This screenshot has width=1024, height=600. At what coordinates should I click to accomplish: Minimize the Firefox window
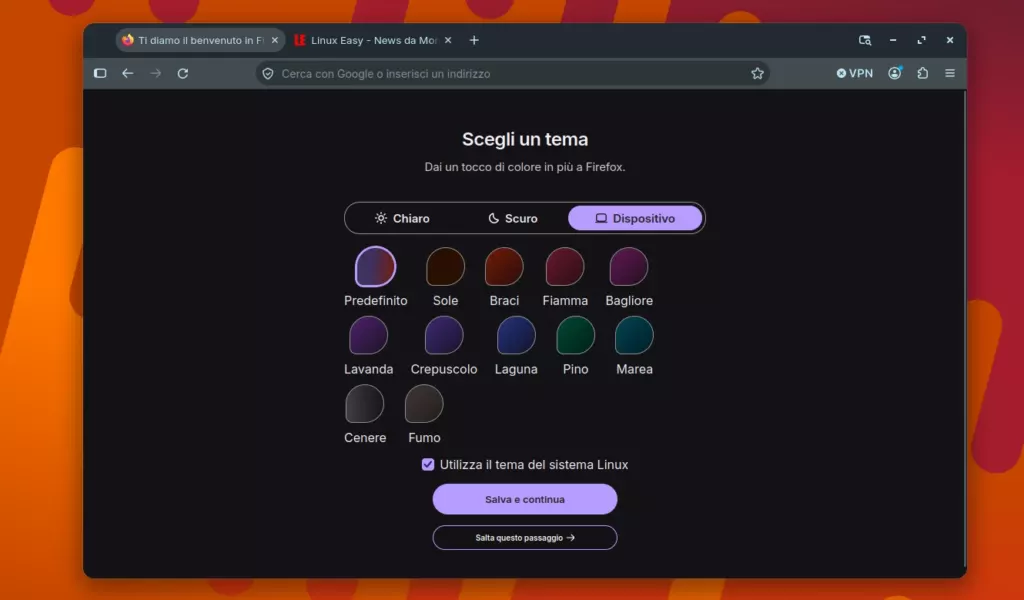click(x=893, y=40)
